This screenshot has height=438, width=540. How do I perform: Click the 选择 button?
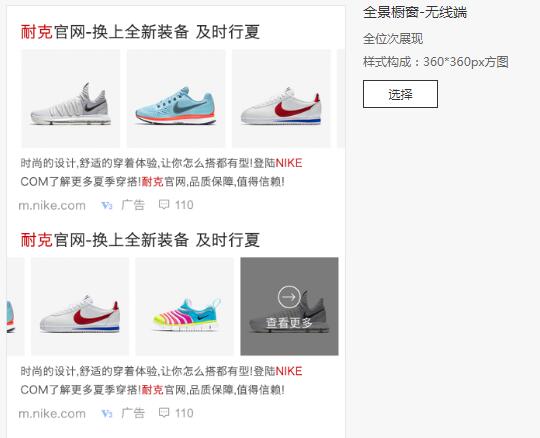[x=400, y=94]
